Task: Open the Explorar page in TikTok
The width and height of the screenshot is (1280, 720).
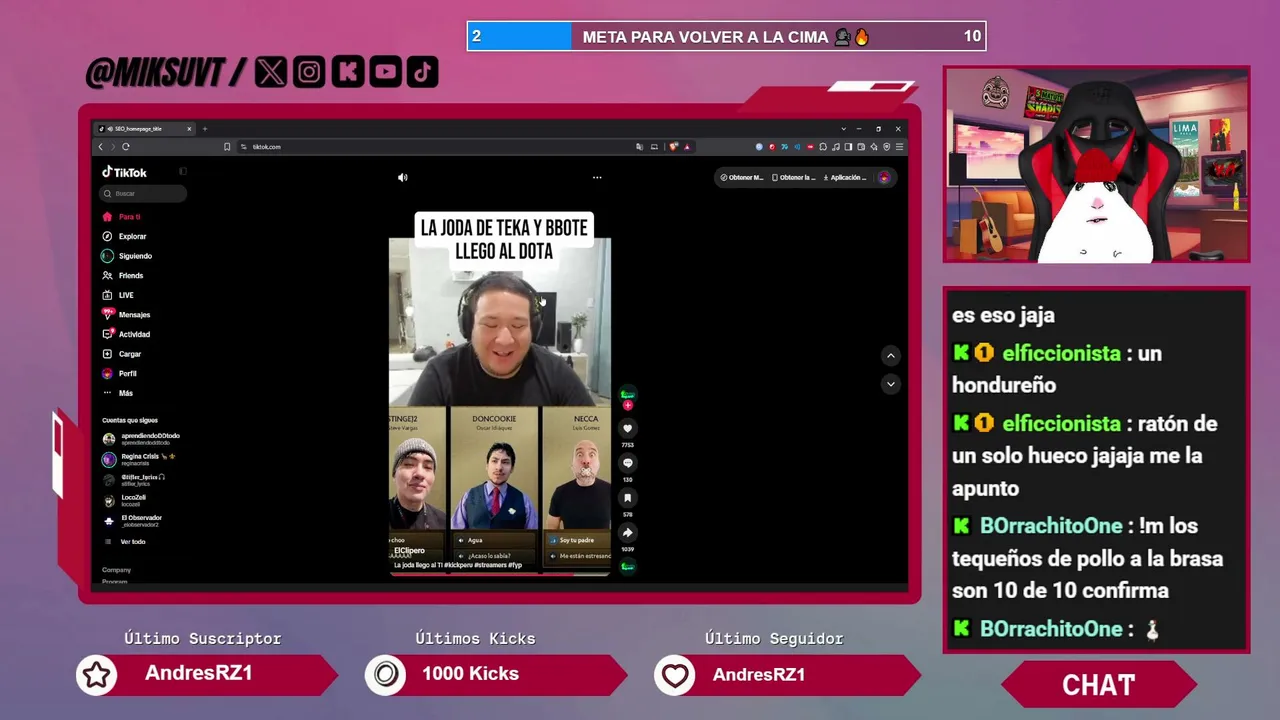Action: tap(124, 236)
